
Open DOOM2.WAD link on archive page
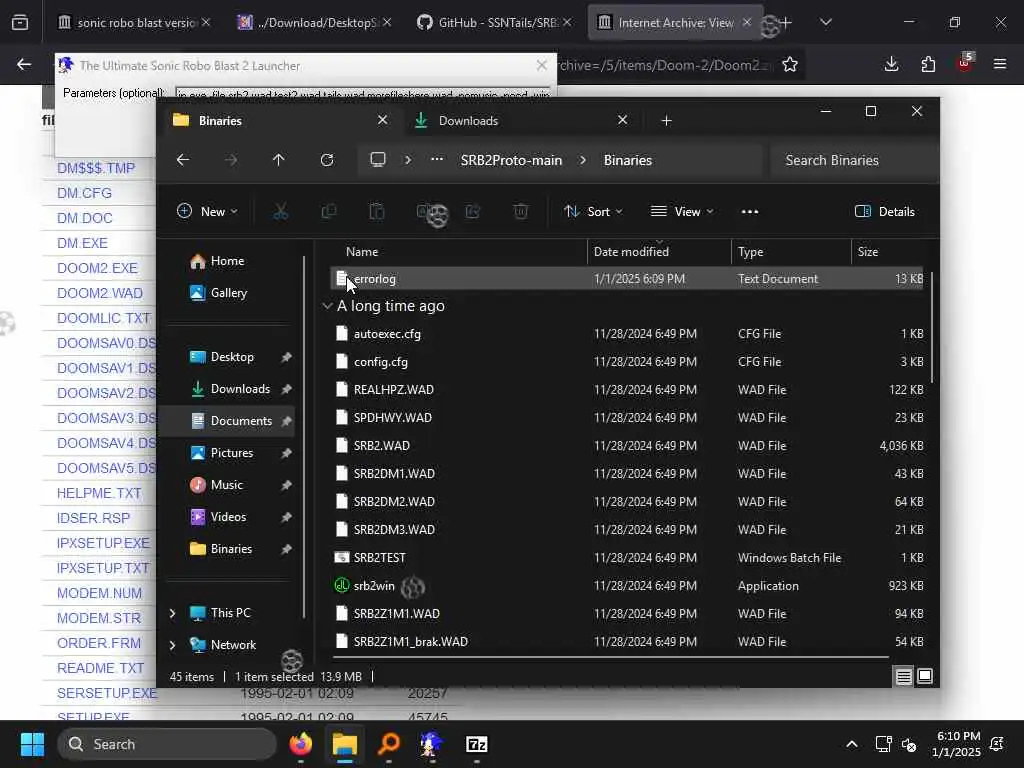pos(99,293)
